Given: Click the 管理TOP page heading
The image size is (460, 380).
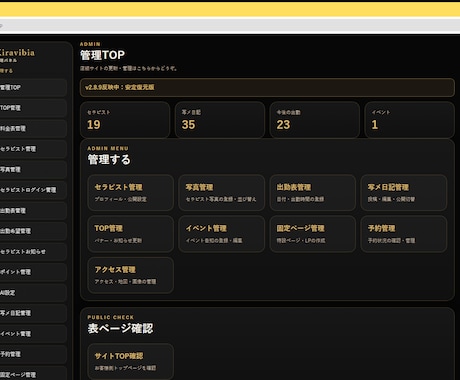Looking at the screenshot, I should coord(102,55).
